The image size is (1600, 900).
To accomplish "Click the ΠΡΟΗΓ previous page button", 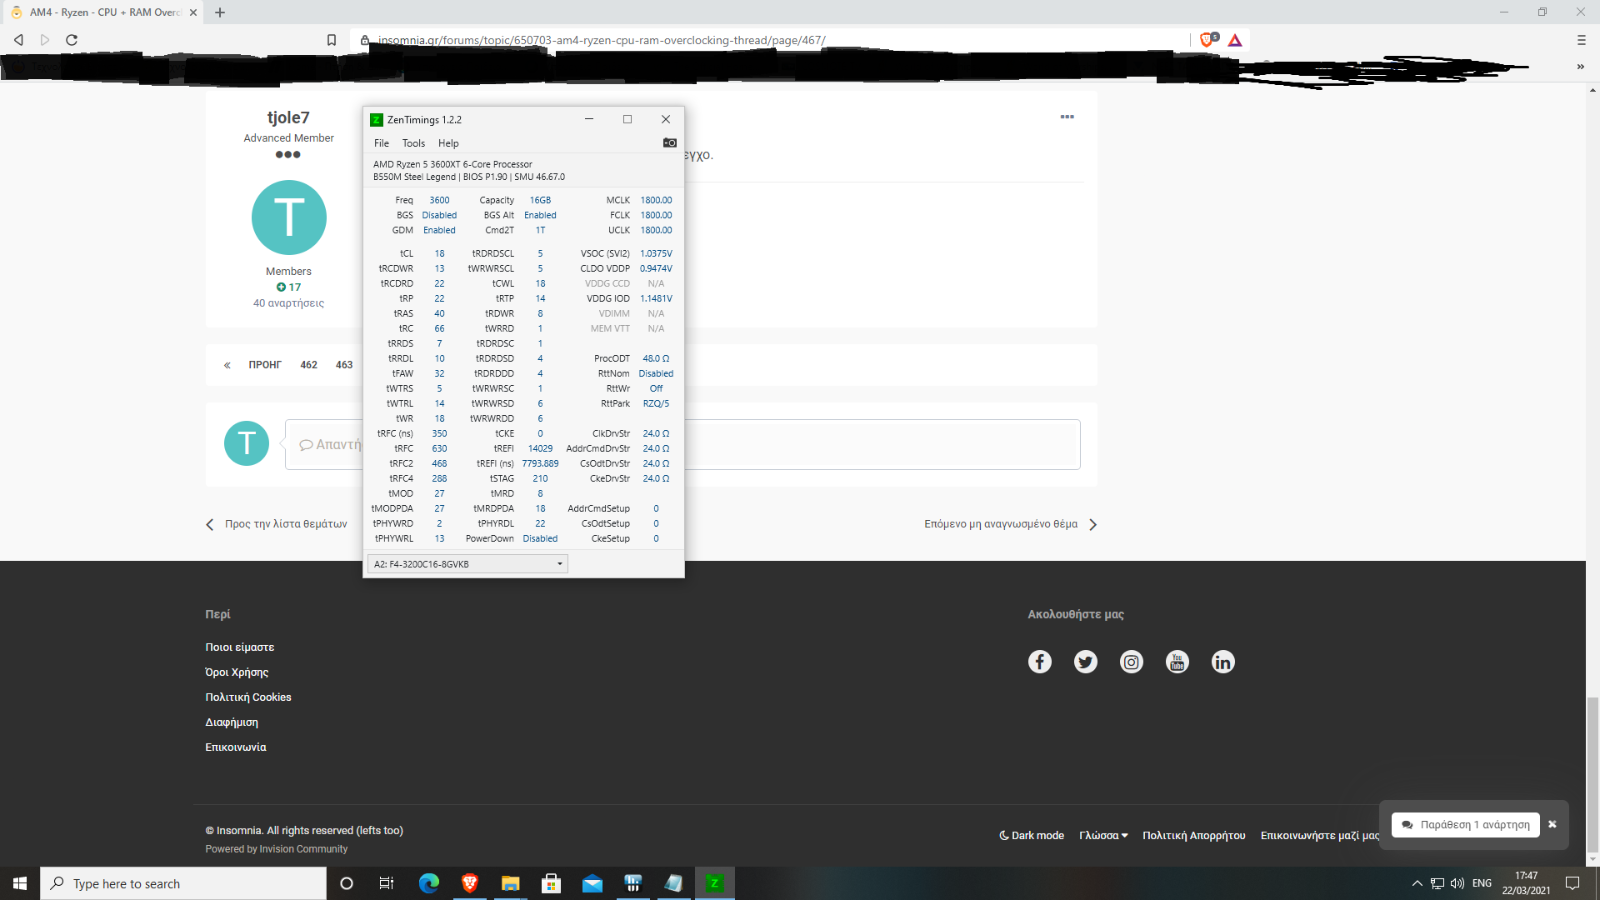I will [x=265, y=365].
